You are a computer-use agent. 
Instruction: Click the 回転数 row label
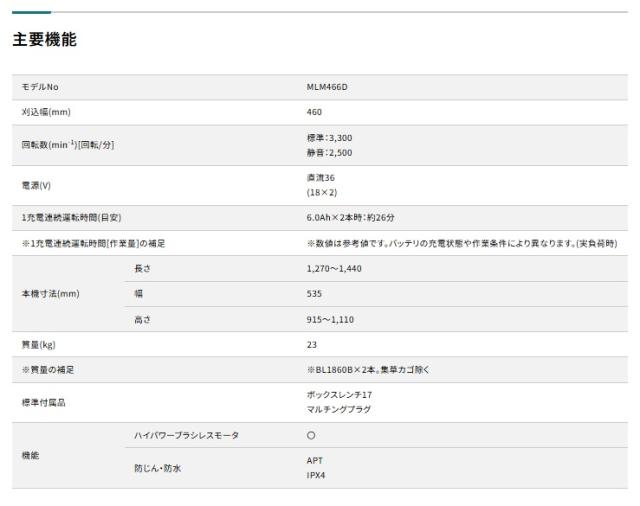click(x=68, y=145)
